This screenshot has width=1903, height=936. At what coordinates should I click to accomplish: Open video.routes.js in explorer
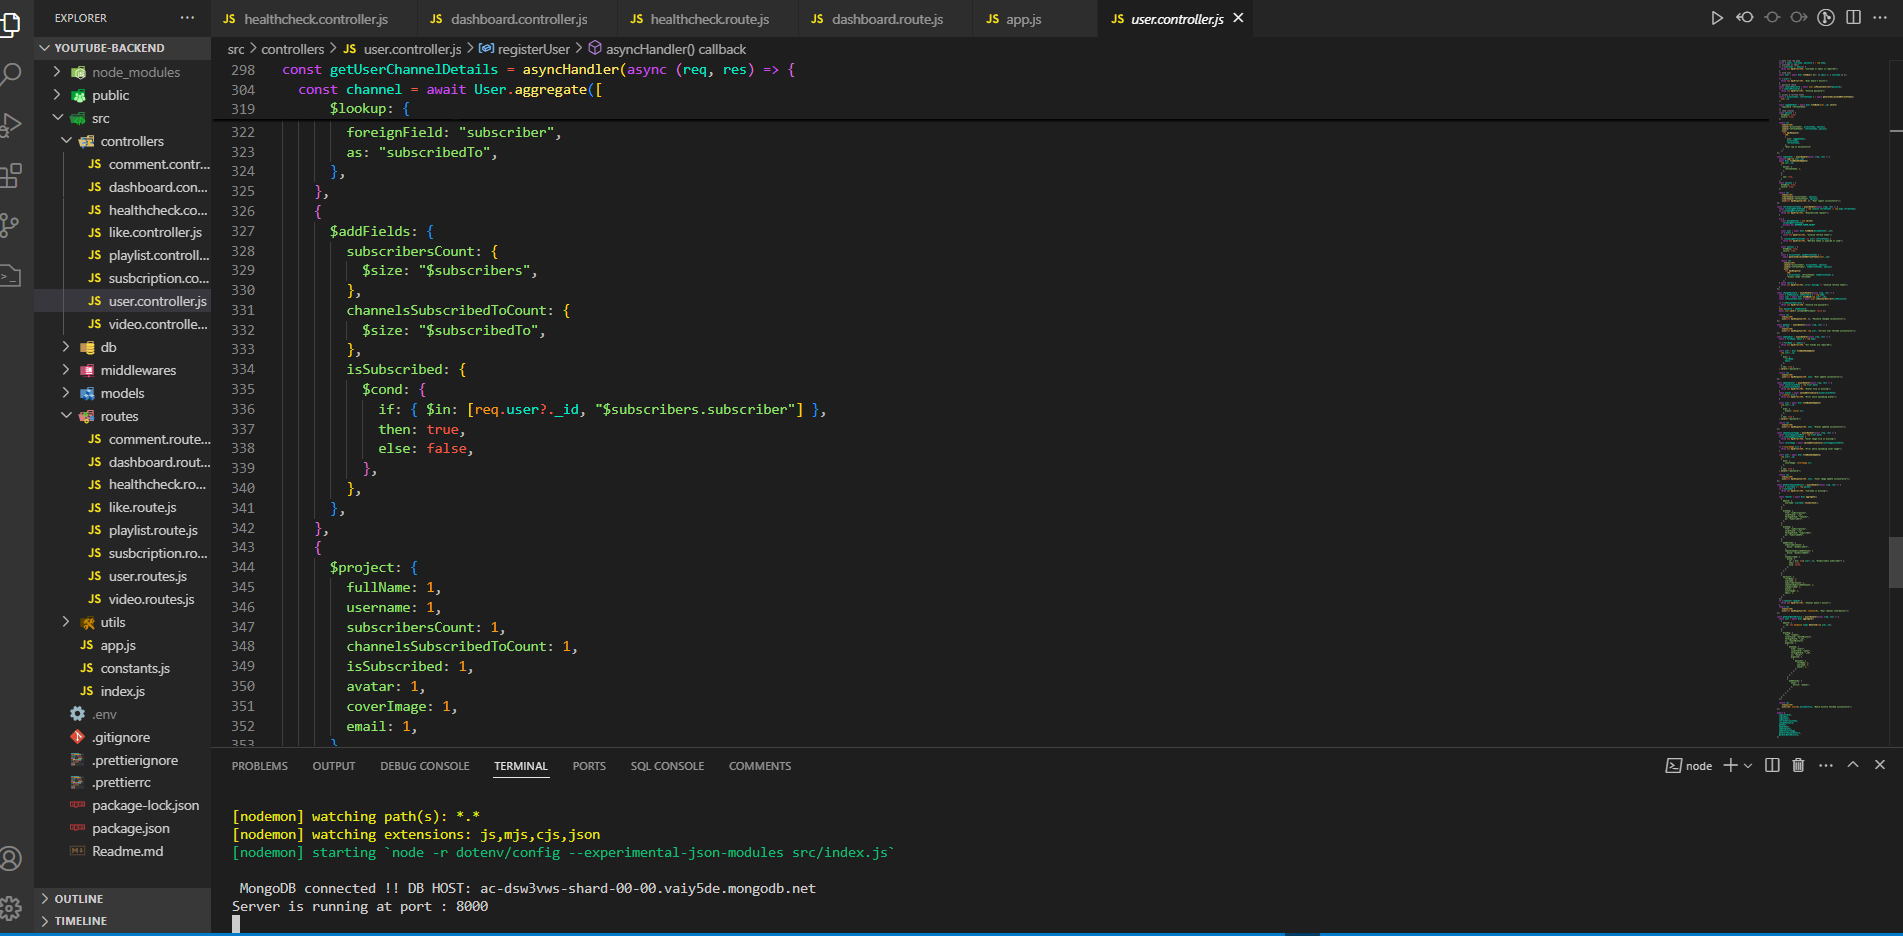pyautogui.click(x=122, y=599)
